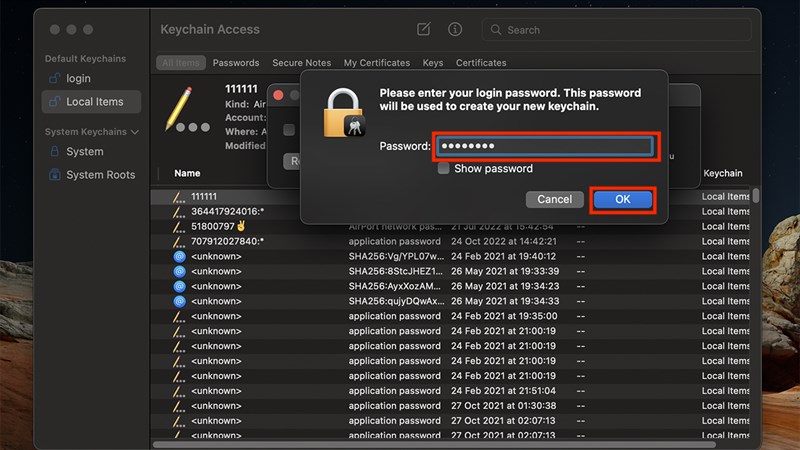The width and height of the screenshot is (800, 450).
Task: Click the System Roots folder icon
Action: click(54, 174)
